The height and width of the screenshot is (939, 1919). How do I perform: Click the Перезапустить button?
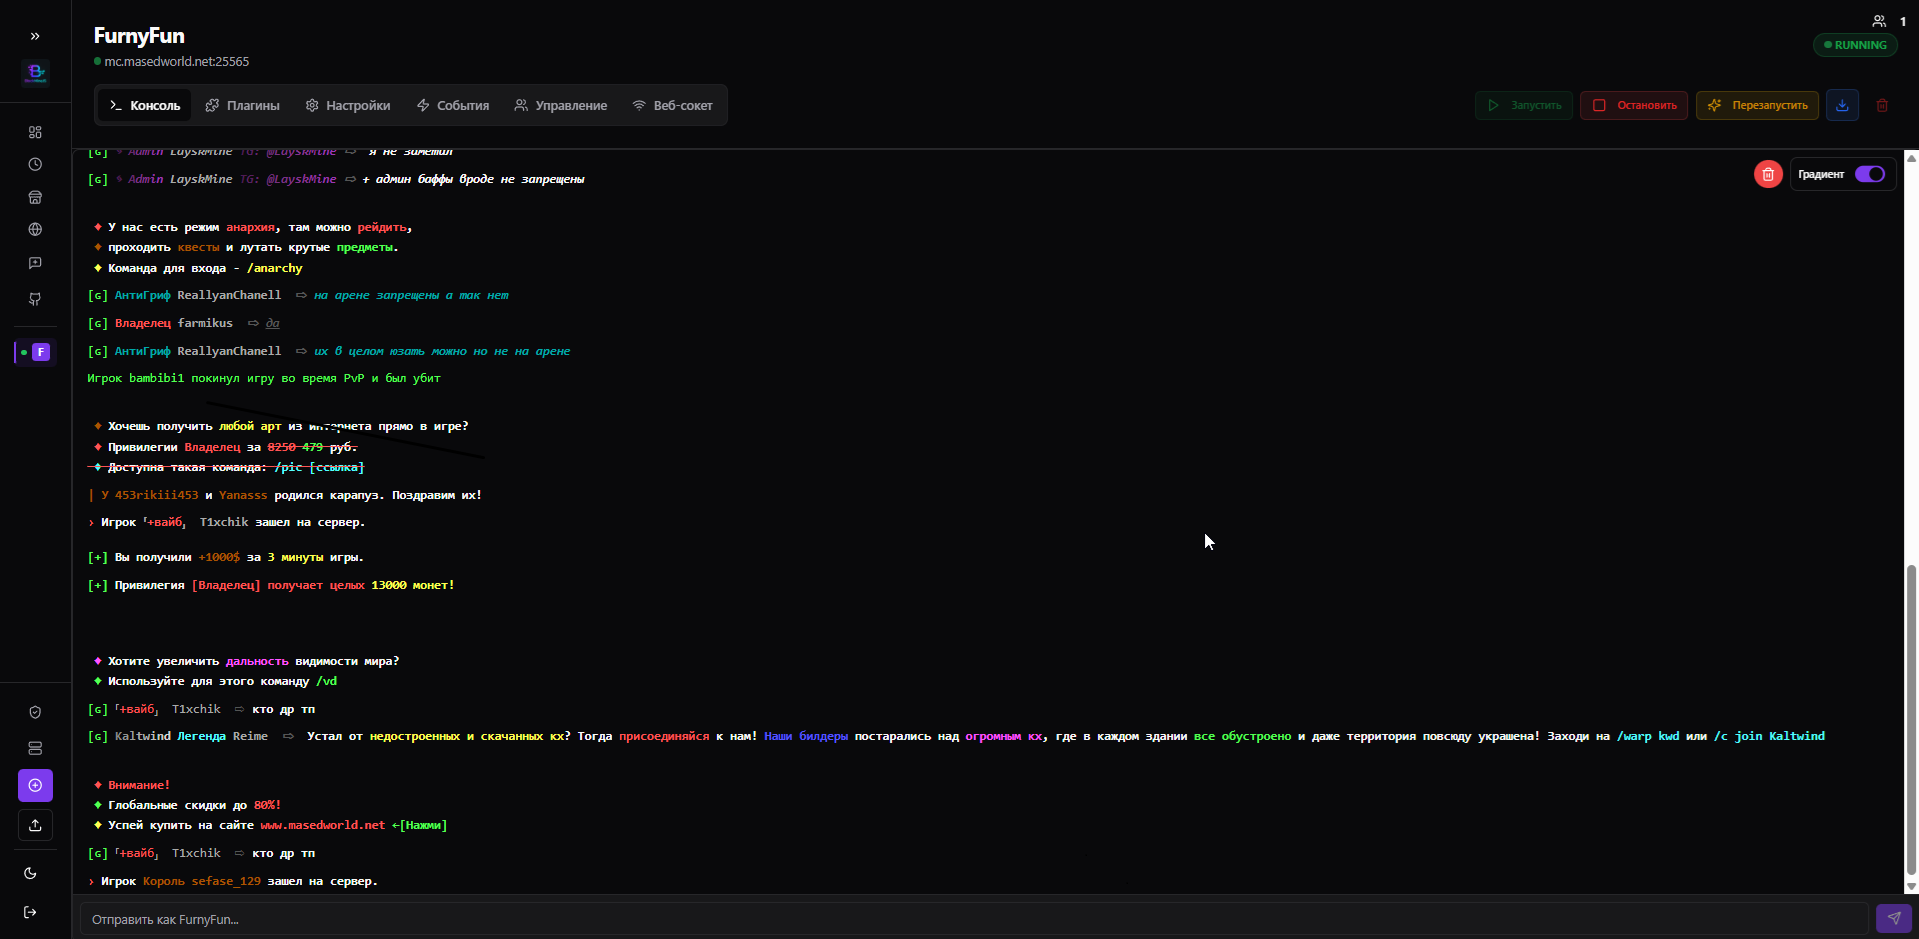(1756, 105)
